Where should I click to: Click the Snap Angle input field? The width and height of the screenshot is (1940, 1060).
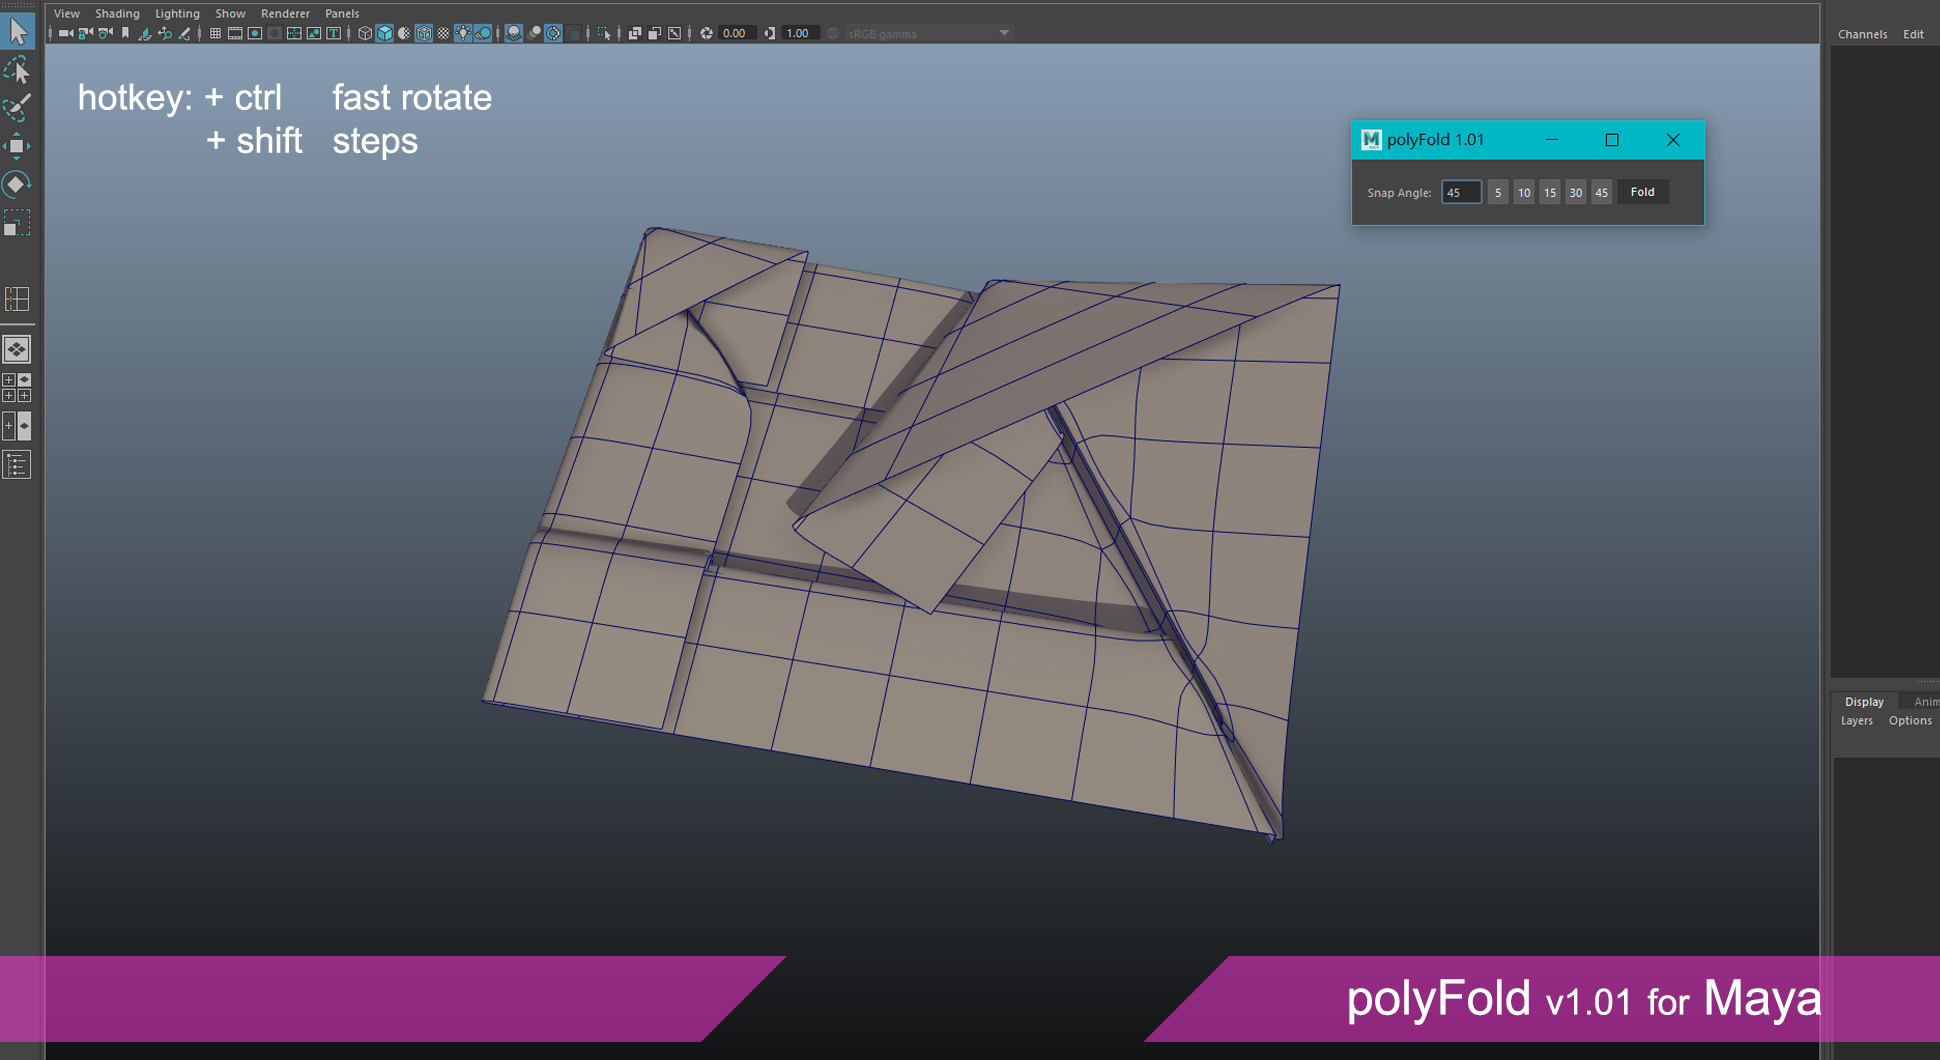click(1461, 192)
